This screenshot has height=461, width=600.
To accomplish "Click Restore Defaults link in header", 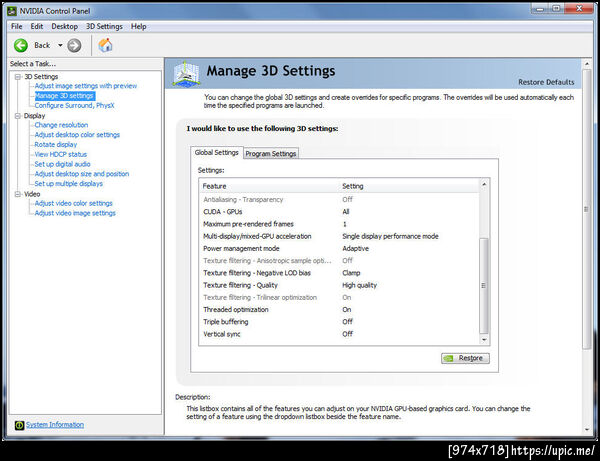I will point(546,82).
